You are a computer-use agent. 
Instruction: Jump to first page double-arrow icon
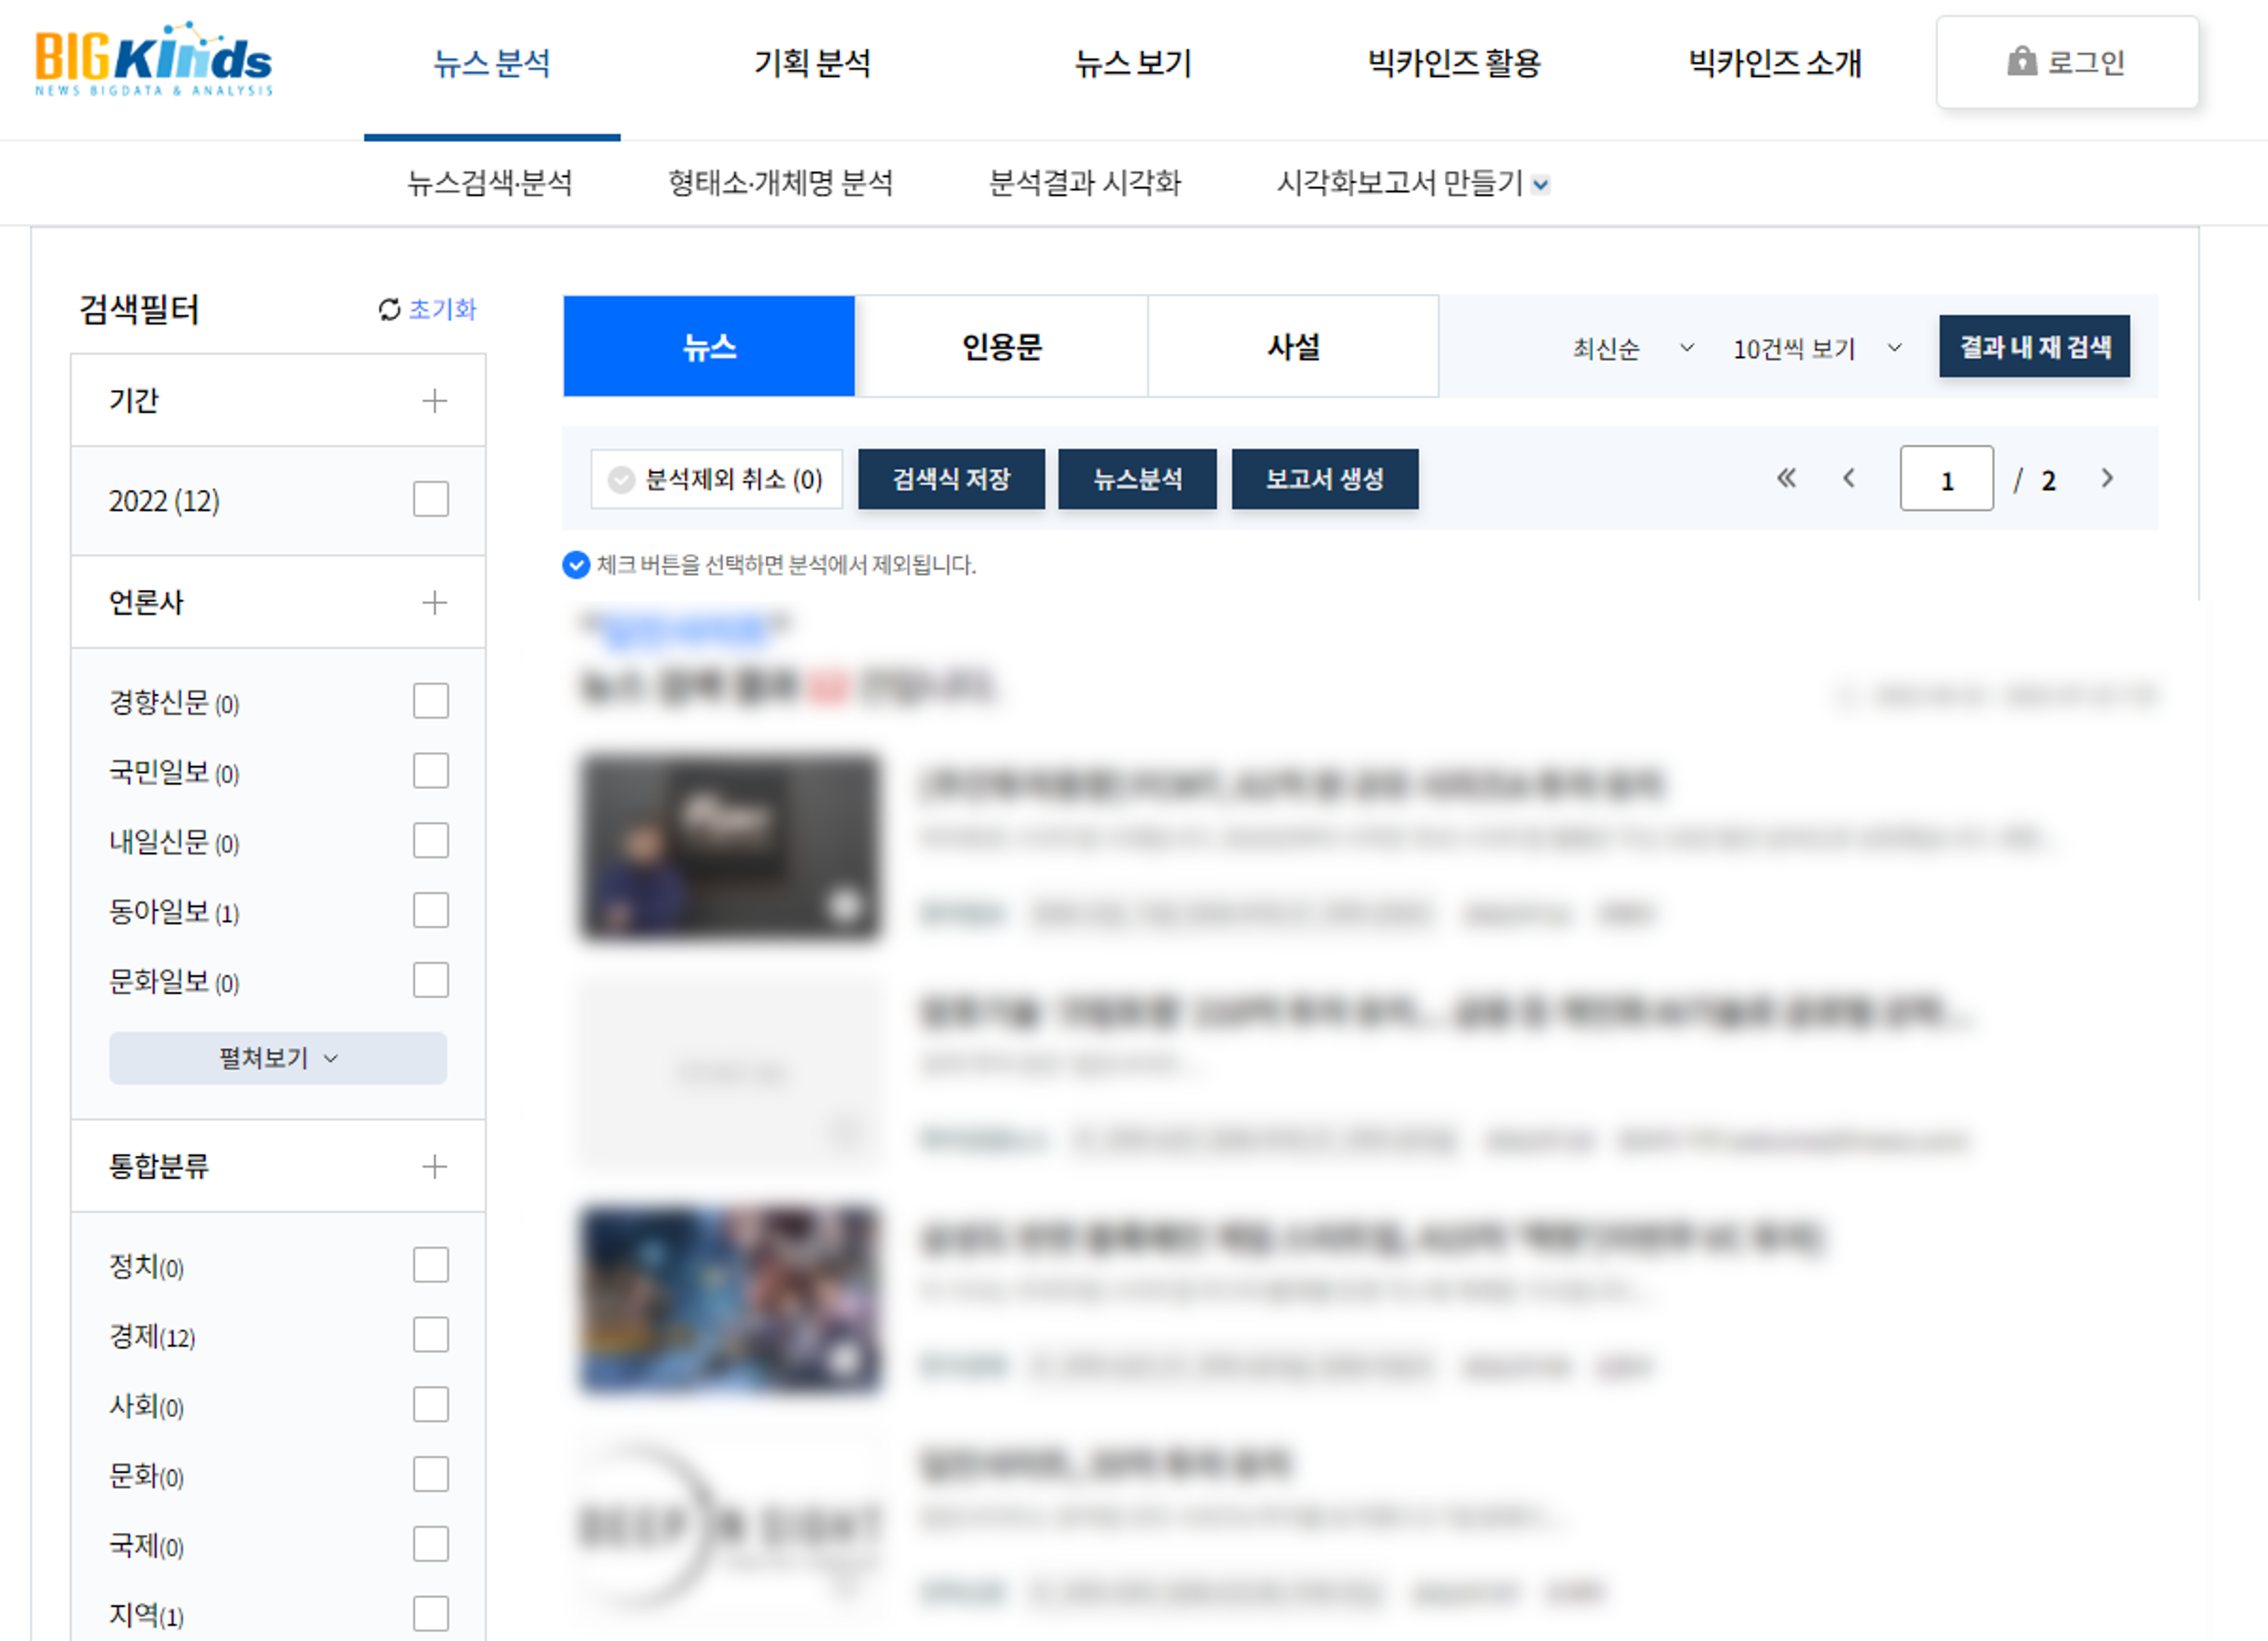click(1786, 479)
